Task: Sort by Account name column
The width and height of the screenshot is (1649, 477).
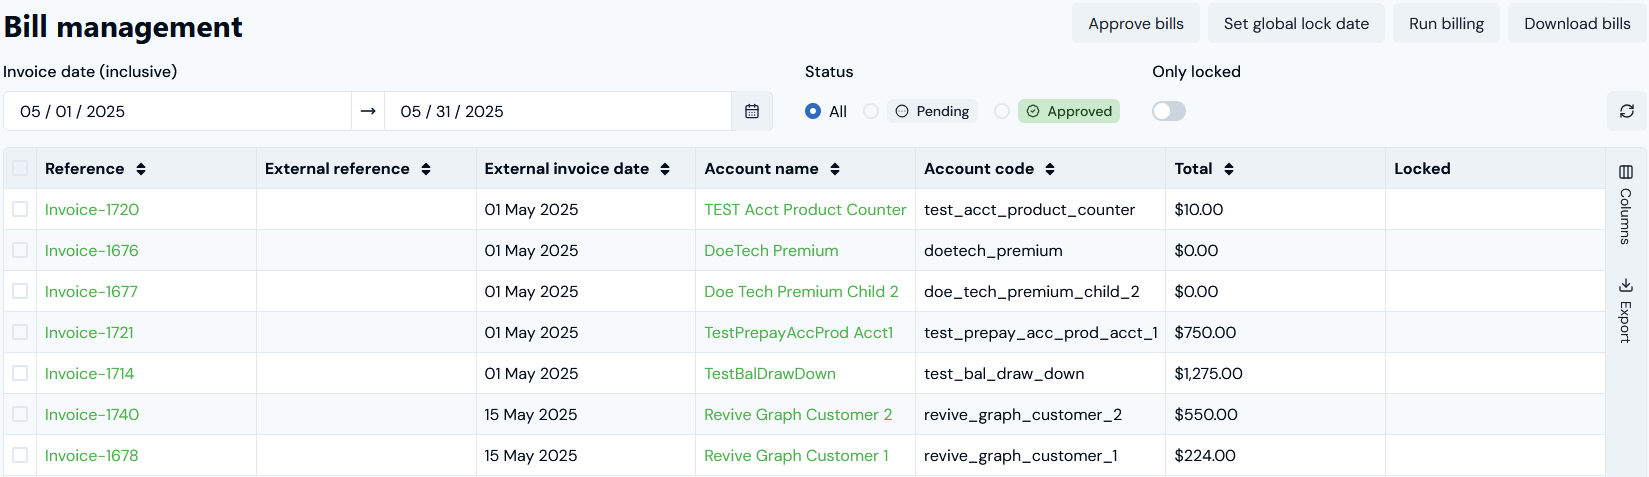Action: pos(835,169)
